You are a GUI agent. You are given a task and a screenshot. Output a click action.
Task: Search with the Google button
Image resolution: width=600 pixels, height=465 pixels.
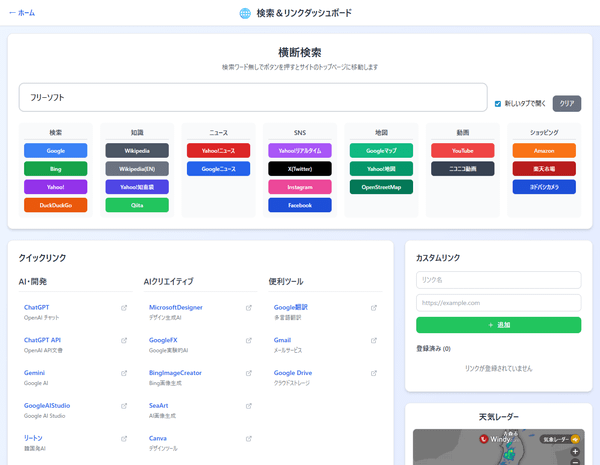tap(56, 150)
